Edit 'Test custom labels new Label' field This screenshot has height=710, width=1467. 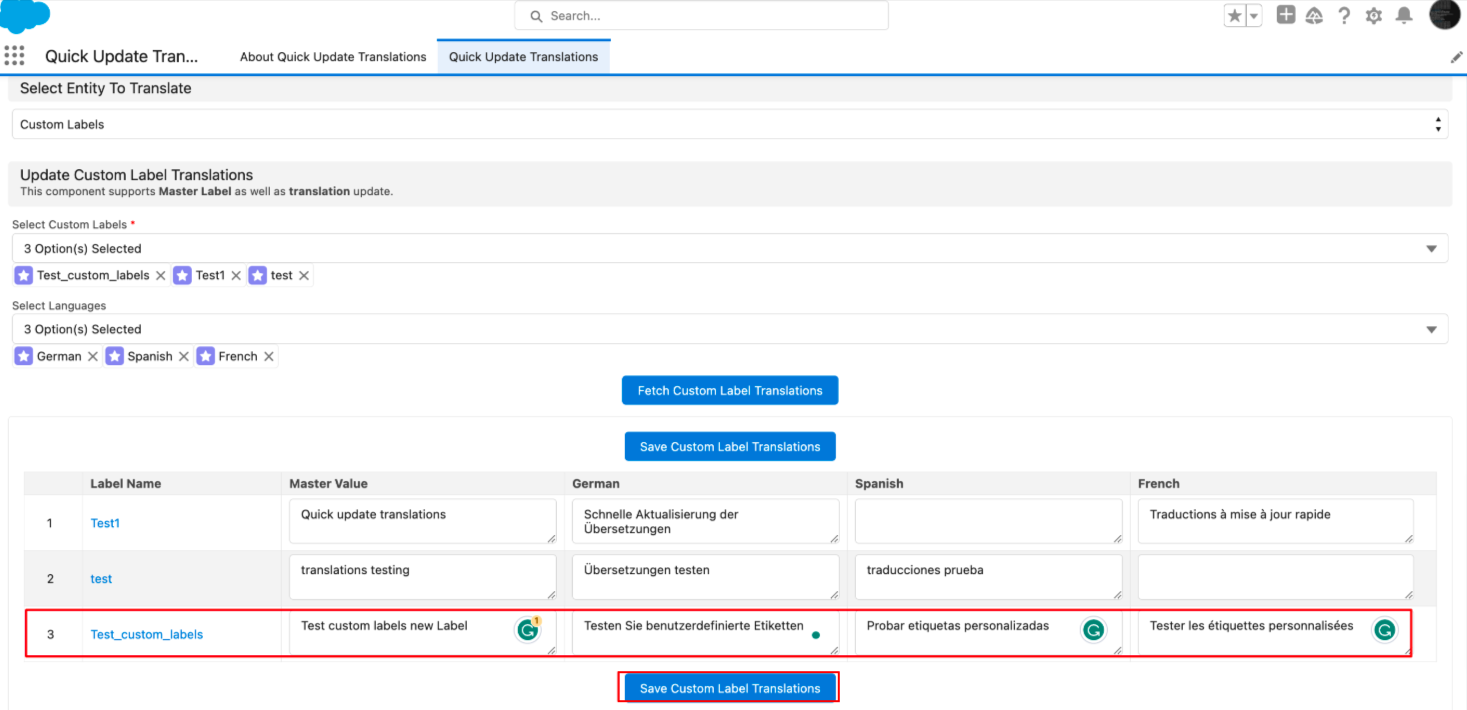coord(423,634)
